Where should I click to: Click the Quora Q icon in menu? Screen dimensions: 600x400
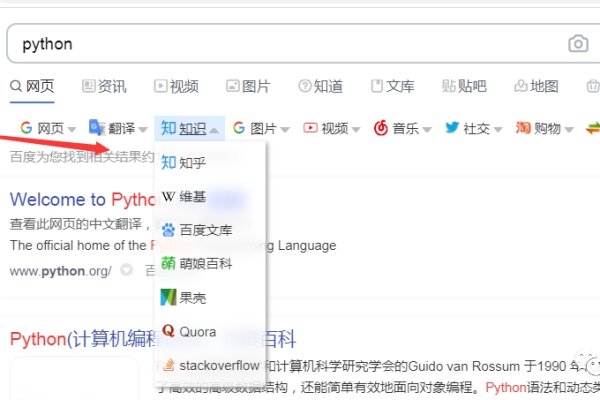(x=168, y=330)
